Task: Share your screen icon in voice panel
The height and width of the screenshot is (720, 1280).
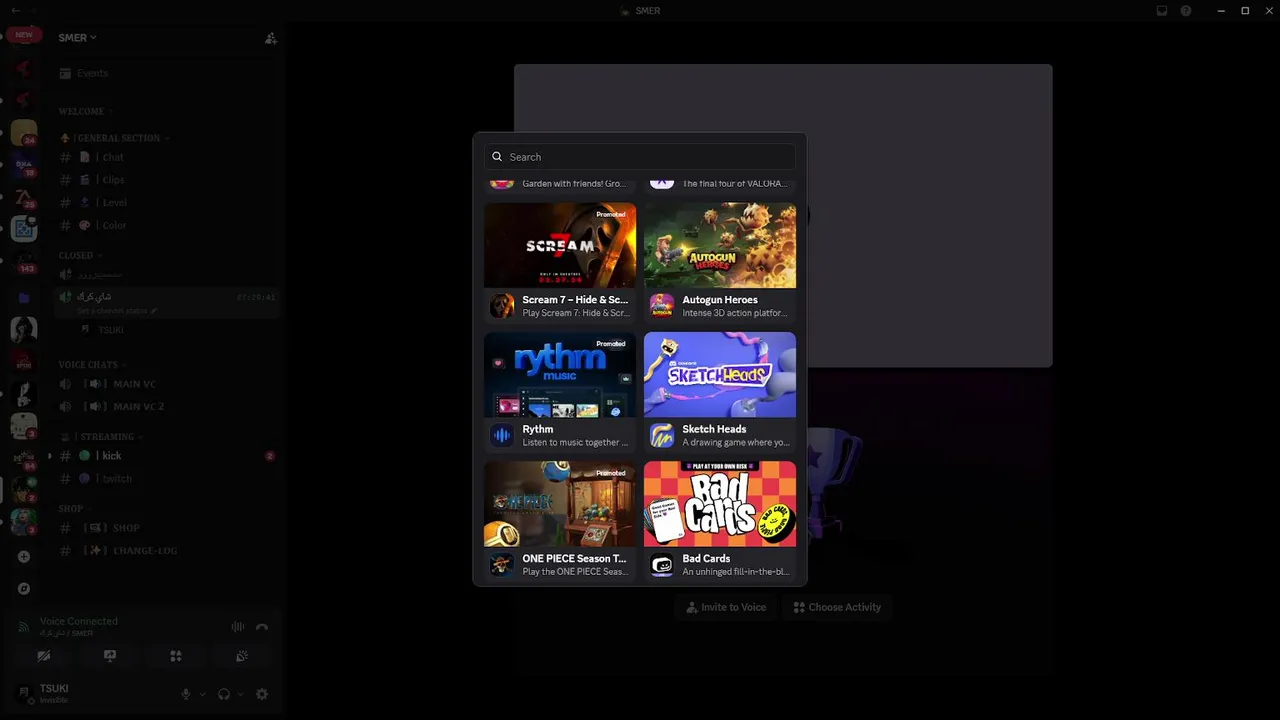Action: [x=110, y=656]
